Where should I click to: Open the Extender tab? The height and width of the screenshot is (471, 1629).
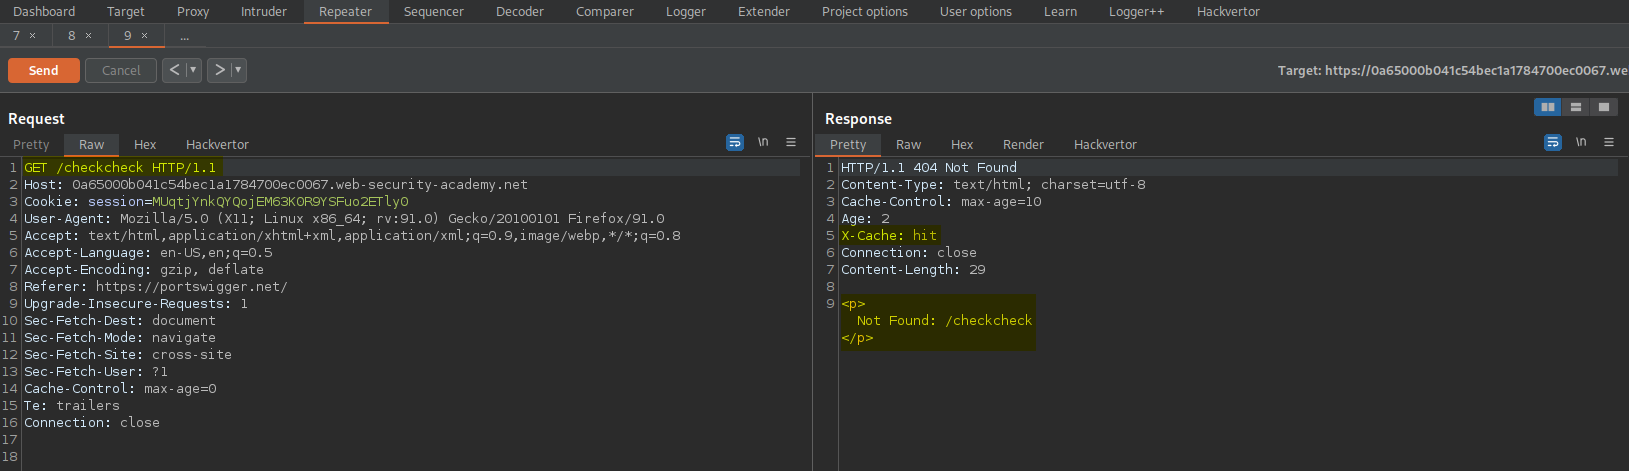click(x=764, y=12)
